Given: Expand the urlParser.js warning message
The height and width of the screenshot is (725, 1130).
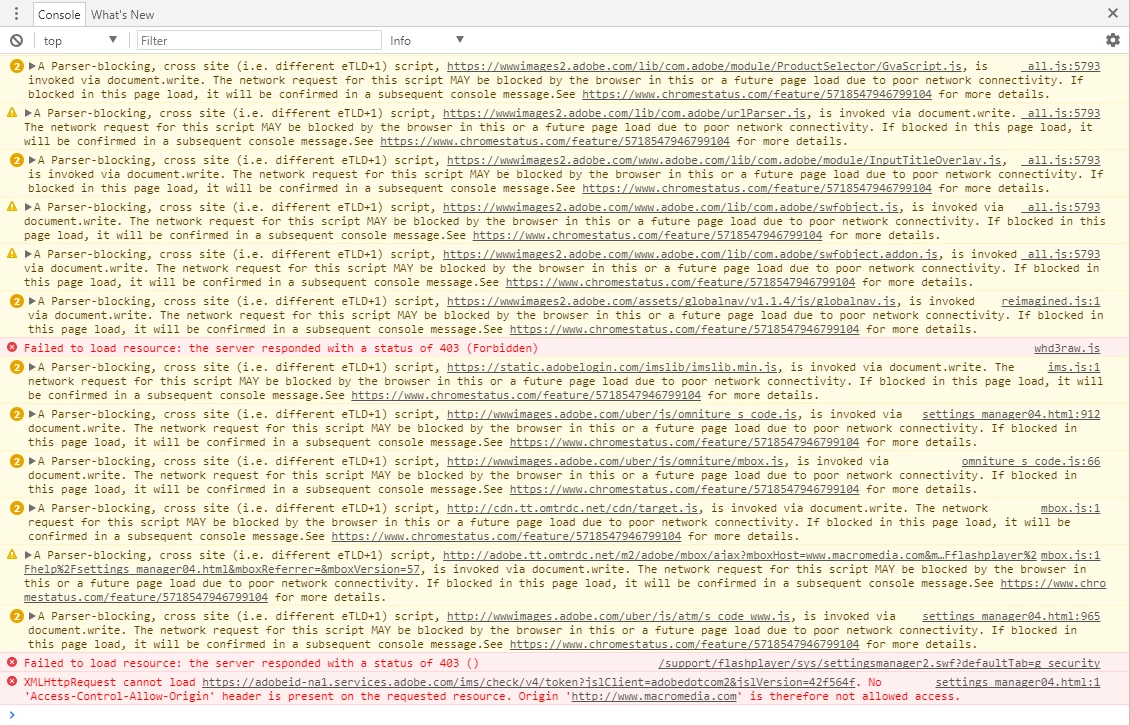Looking at the screenshot, I should pos(28,113).
